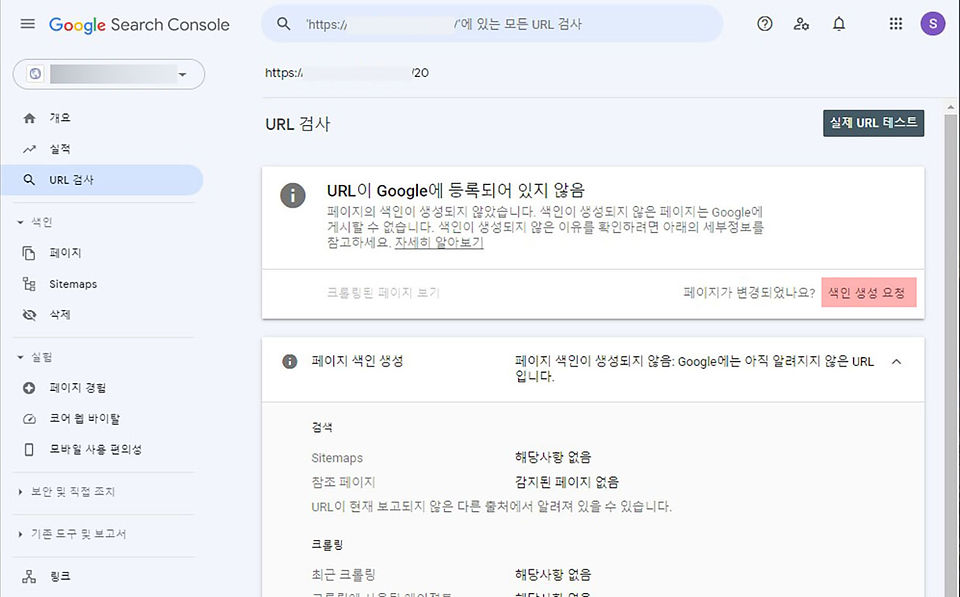Open the Sitemaps report
This screenshot has width=960, height=597.
click(73, 284)
